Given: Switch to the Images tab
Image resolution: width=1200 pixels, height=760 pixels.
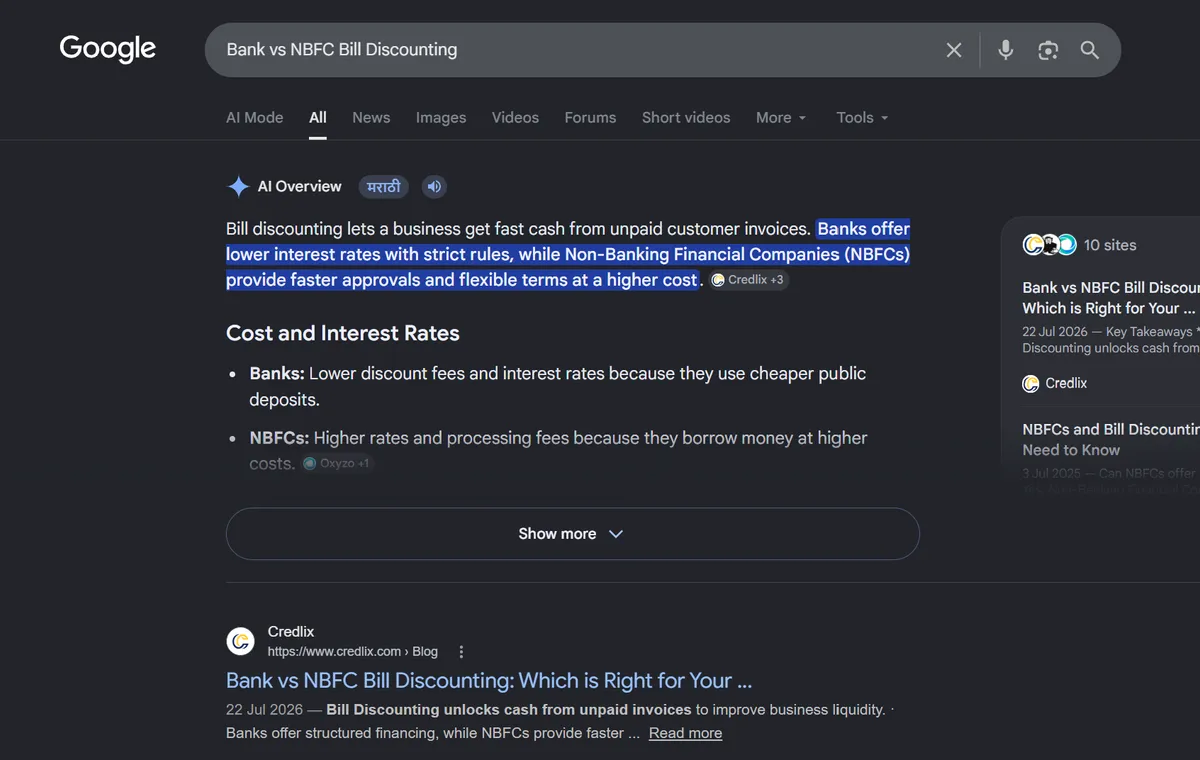Looking at the screenshot, I should pos(441,117).
